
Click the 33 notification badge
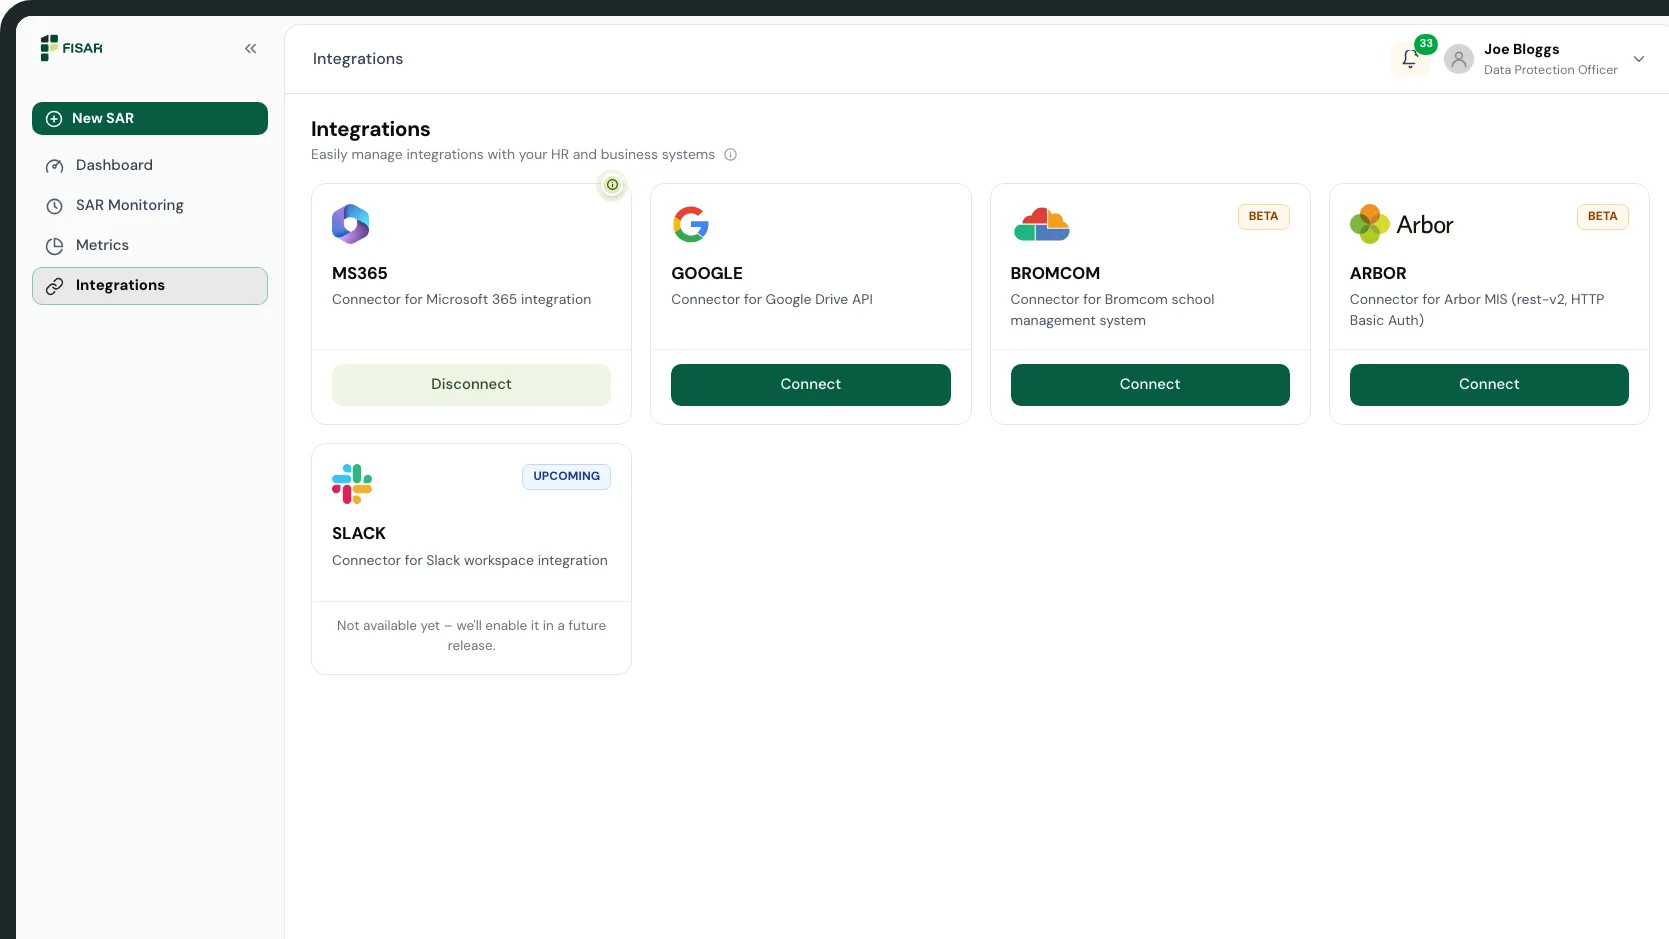pos(1426,44)
